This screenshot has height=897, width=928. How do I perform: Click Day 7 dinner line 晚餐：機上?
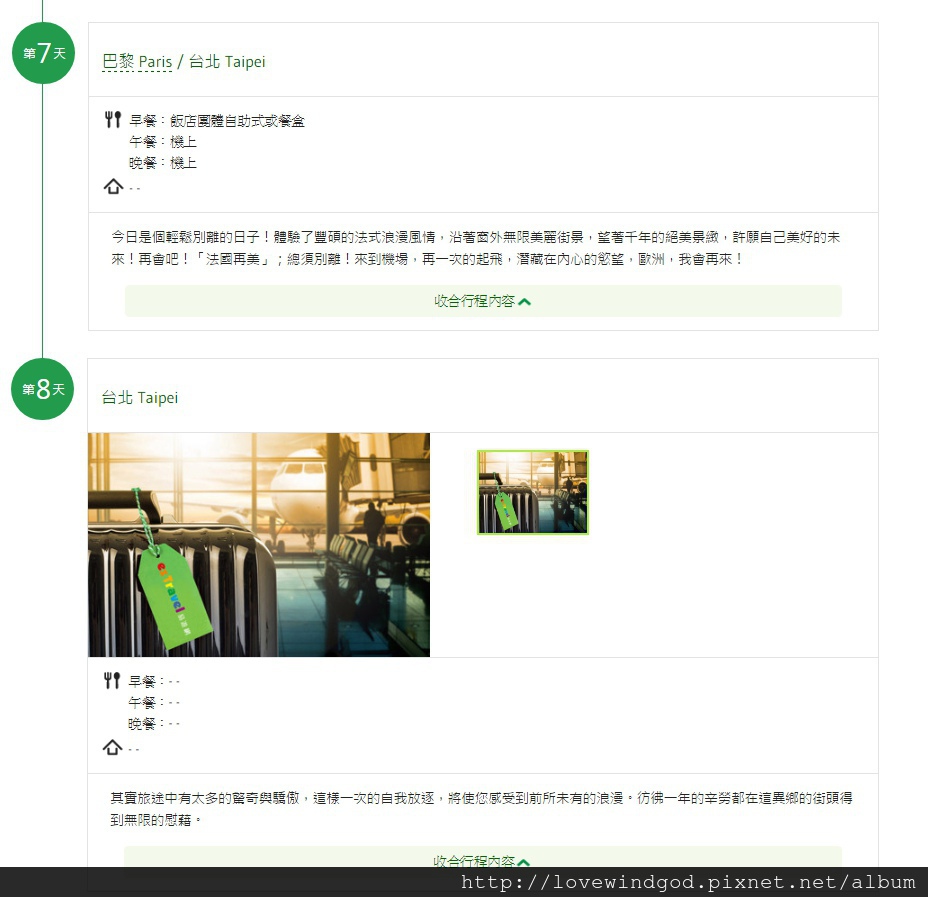(163, 163)
